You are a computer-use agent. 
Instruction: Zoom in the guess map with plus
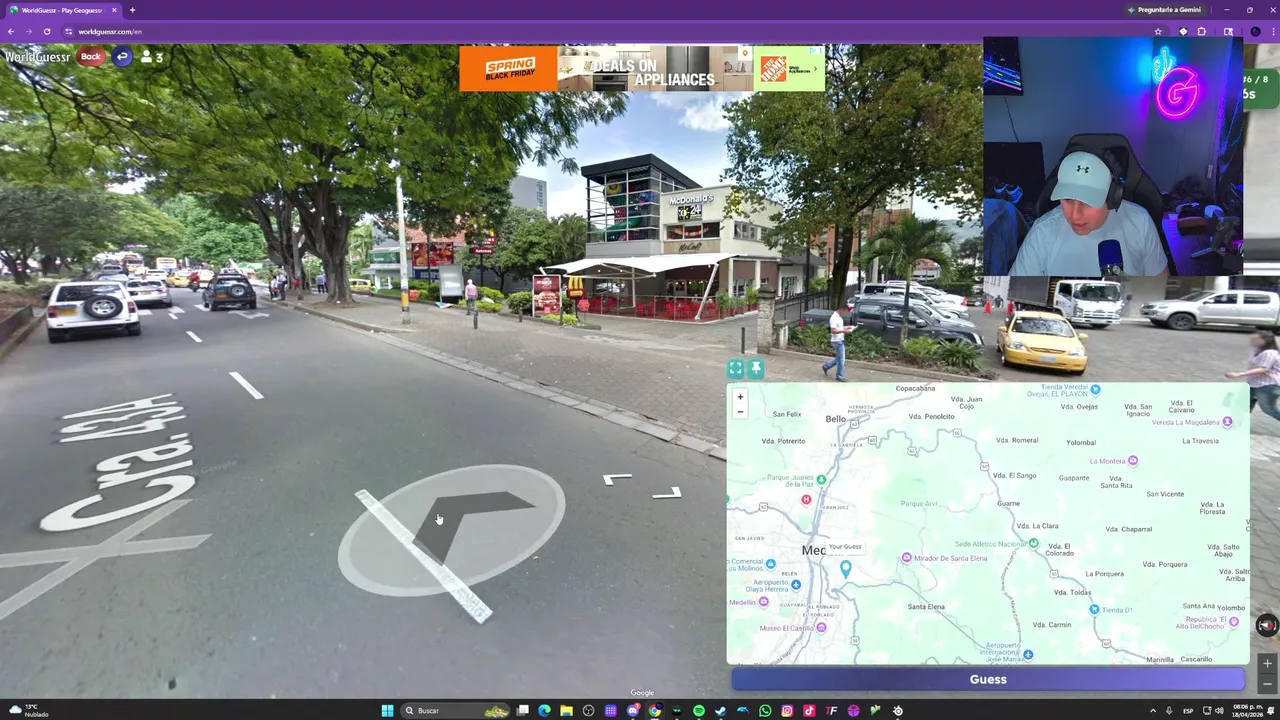(740, 397)
